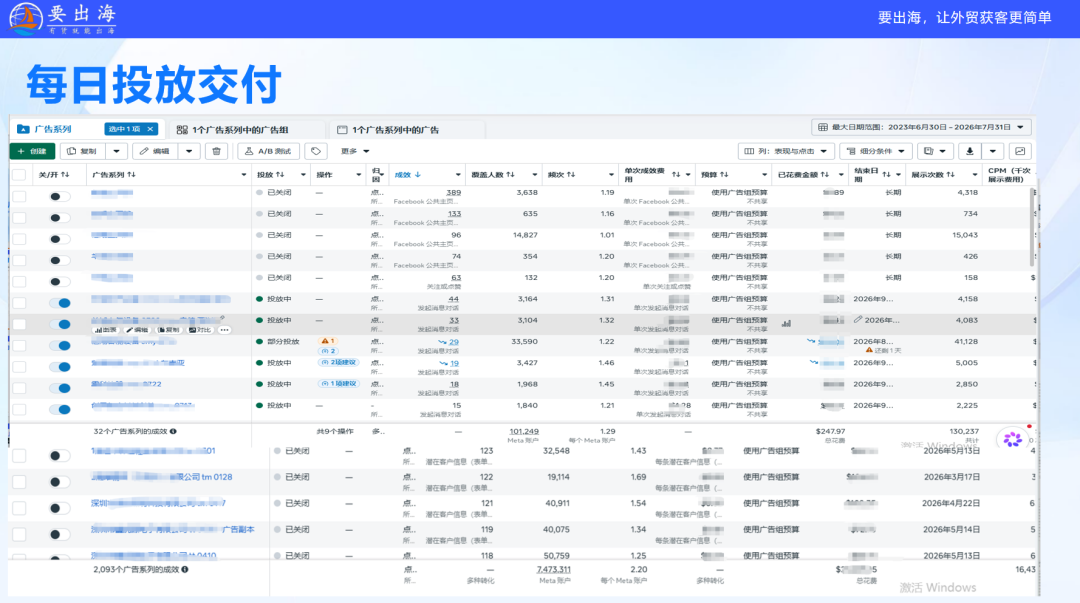Toggle on campaign with 133 results

point(60,218)
